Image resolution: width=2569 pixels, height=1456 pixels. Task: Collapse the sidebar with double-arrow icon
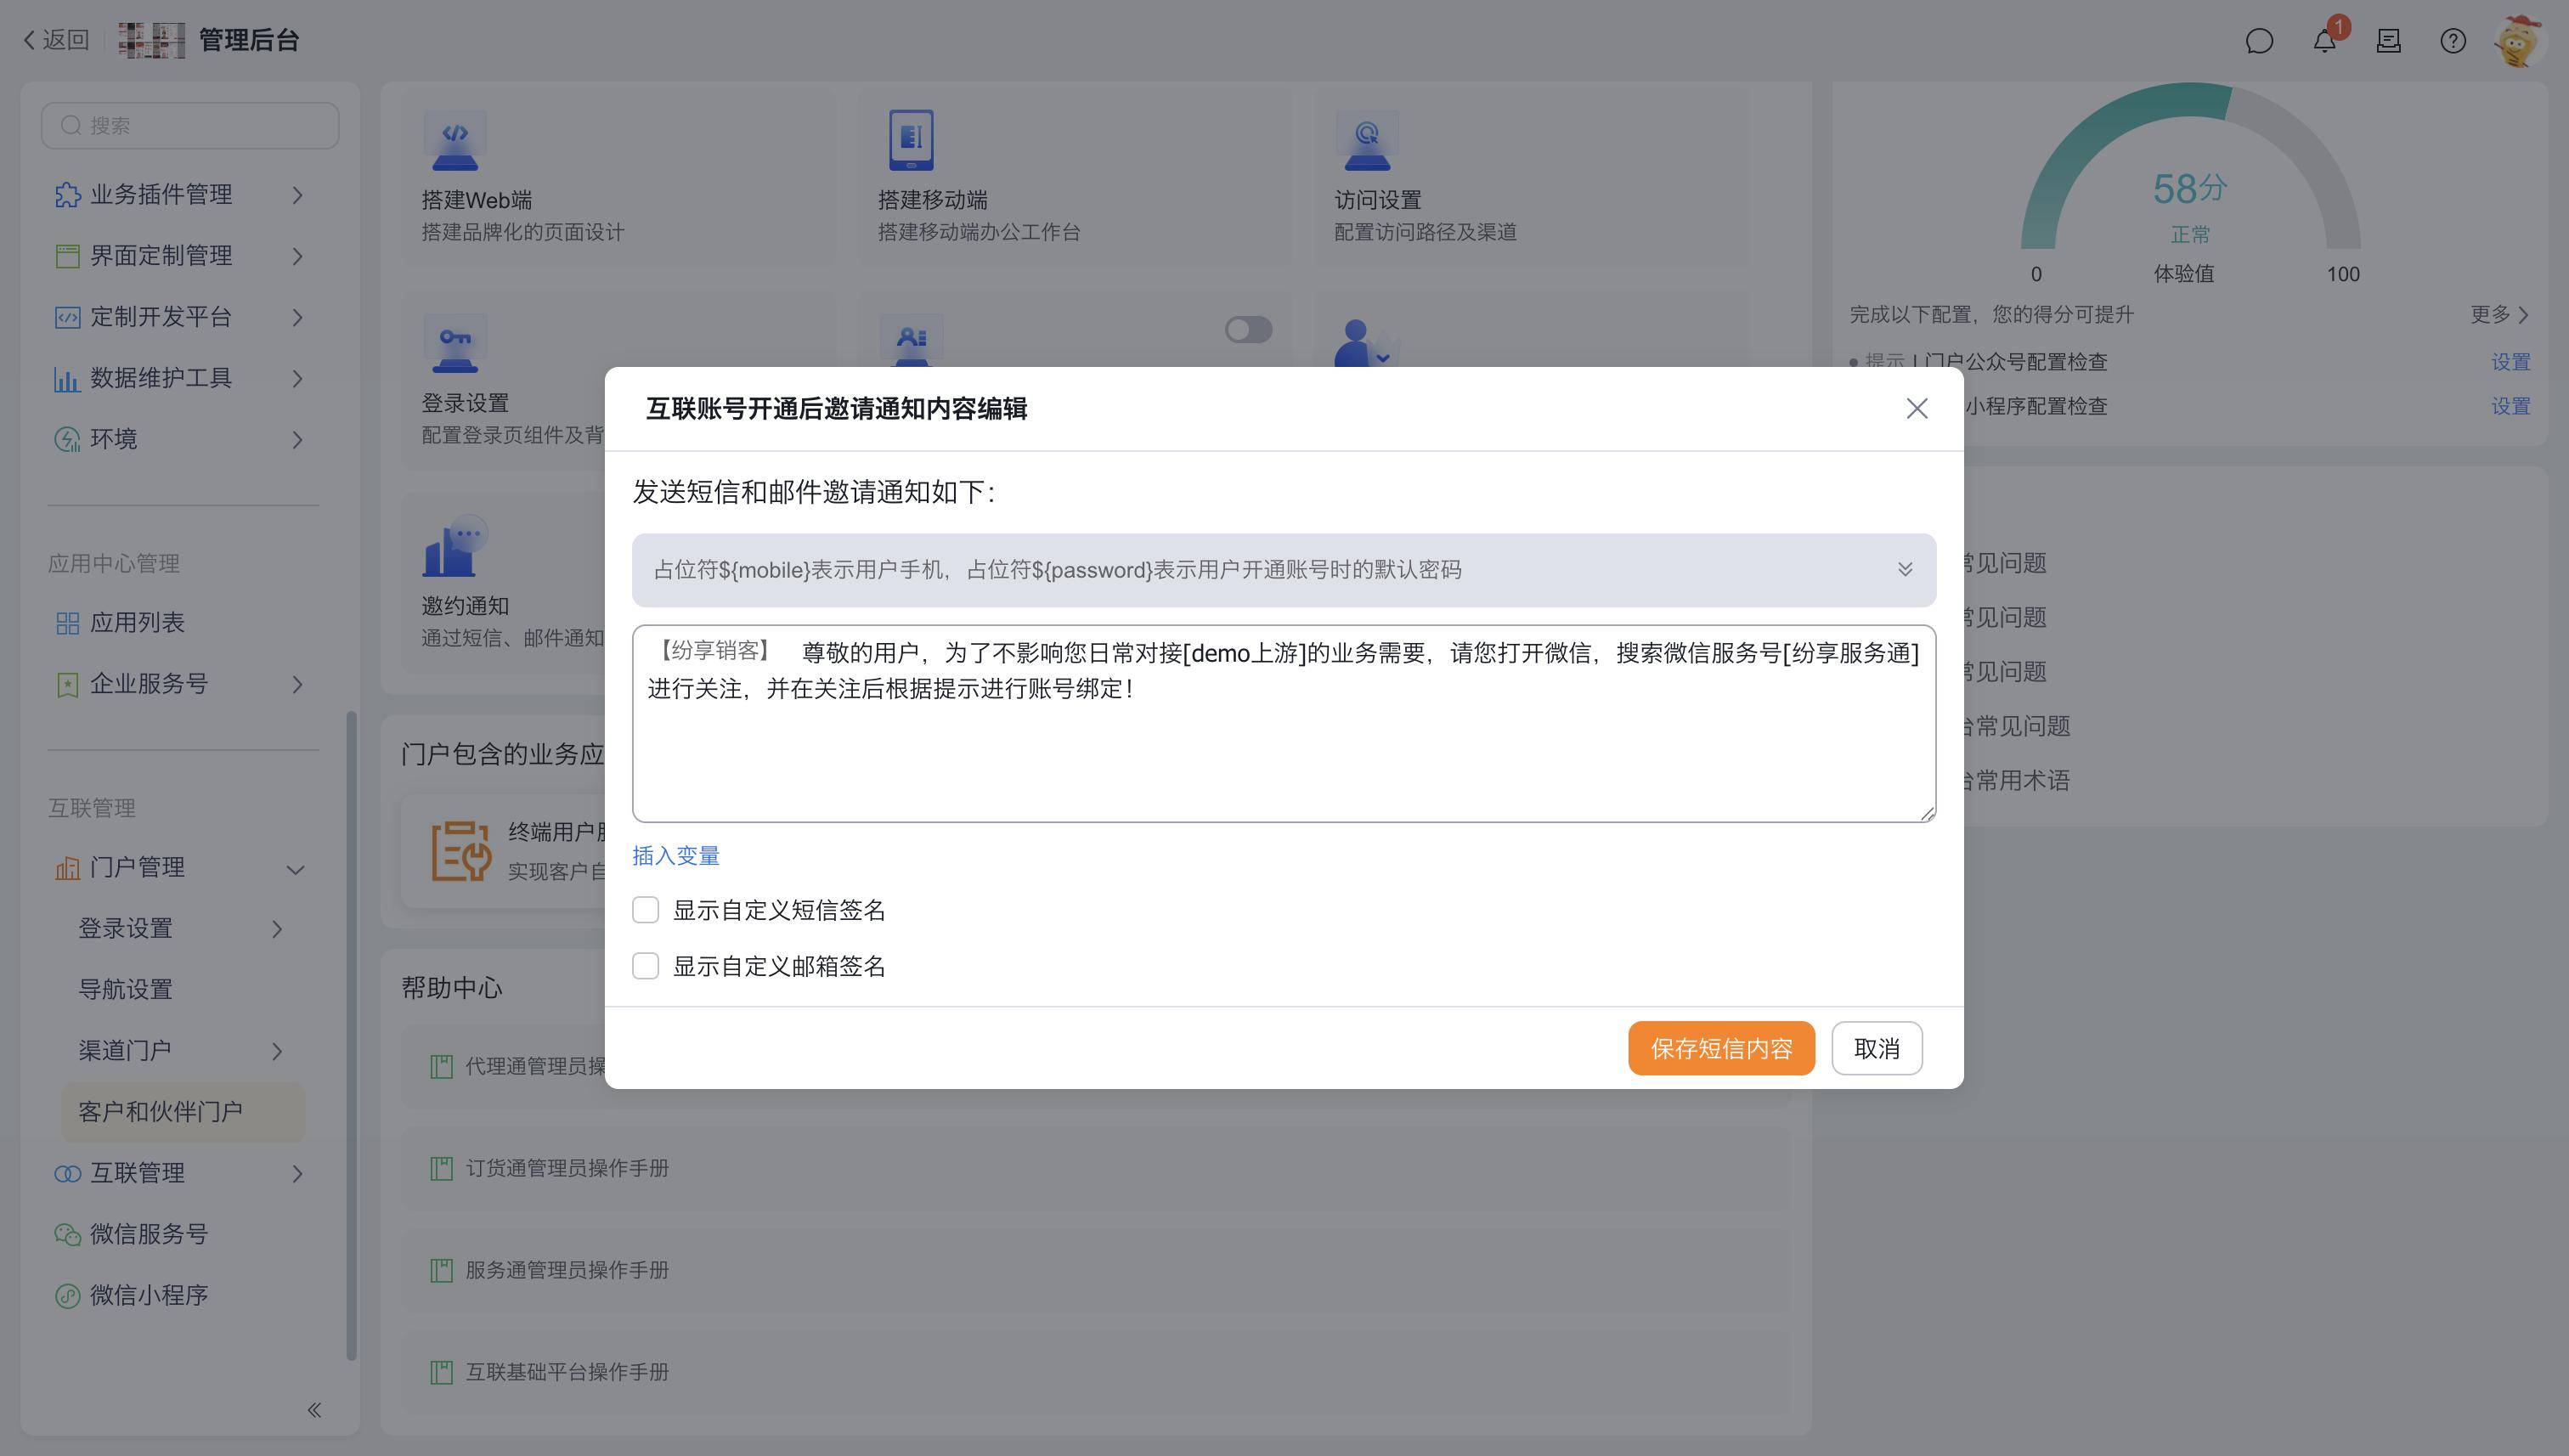314,1410
